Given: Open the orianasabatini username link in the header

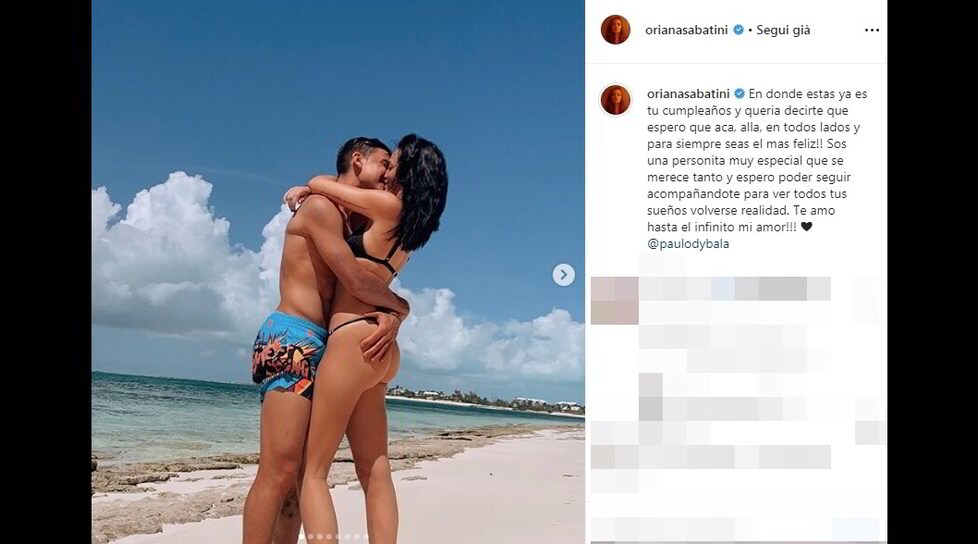Looking at the screenshot, I should pyautogui.click(x=687, y=30).
